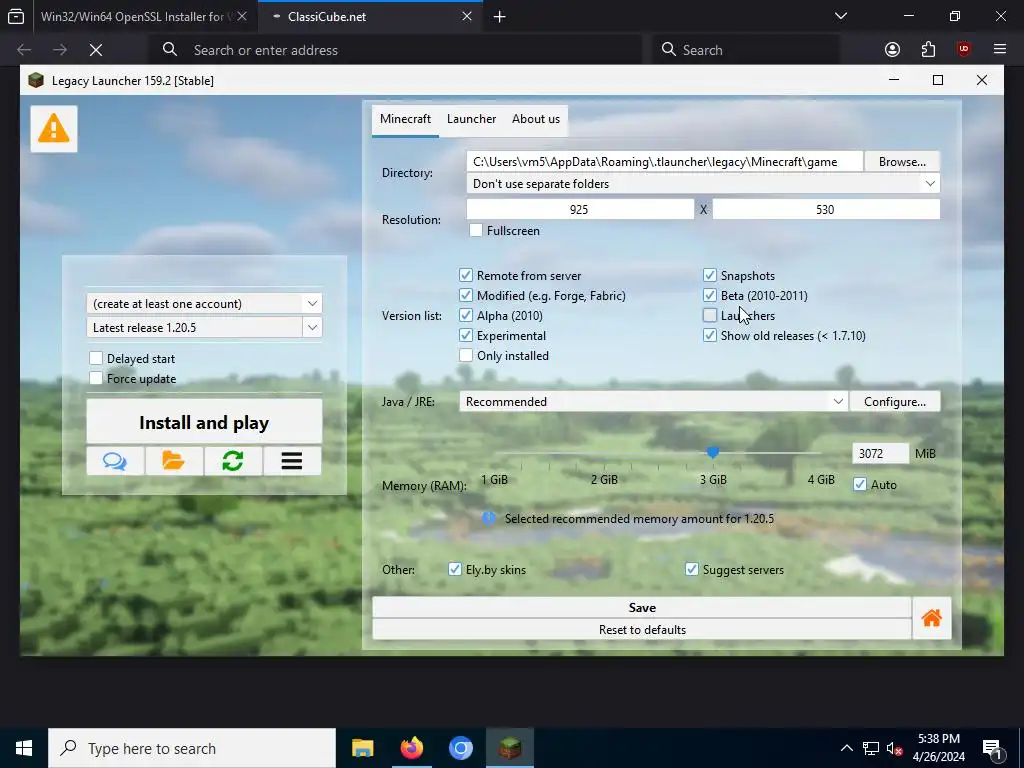
Task: Open File Explorer from taskbar
Action: tap(362, 748)
